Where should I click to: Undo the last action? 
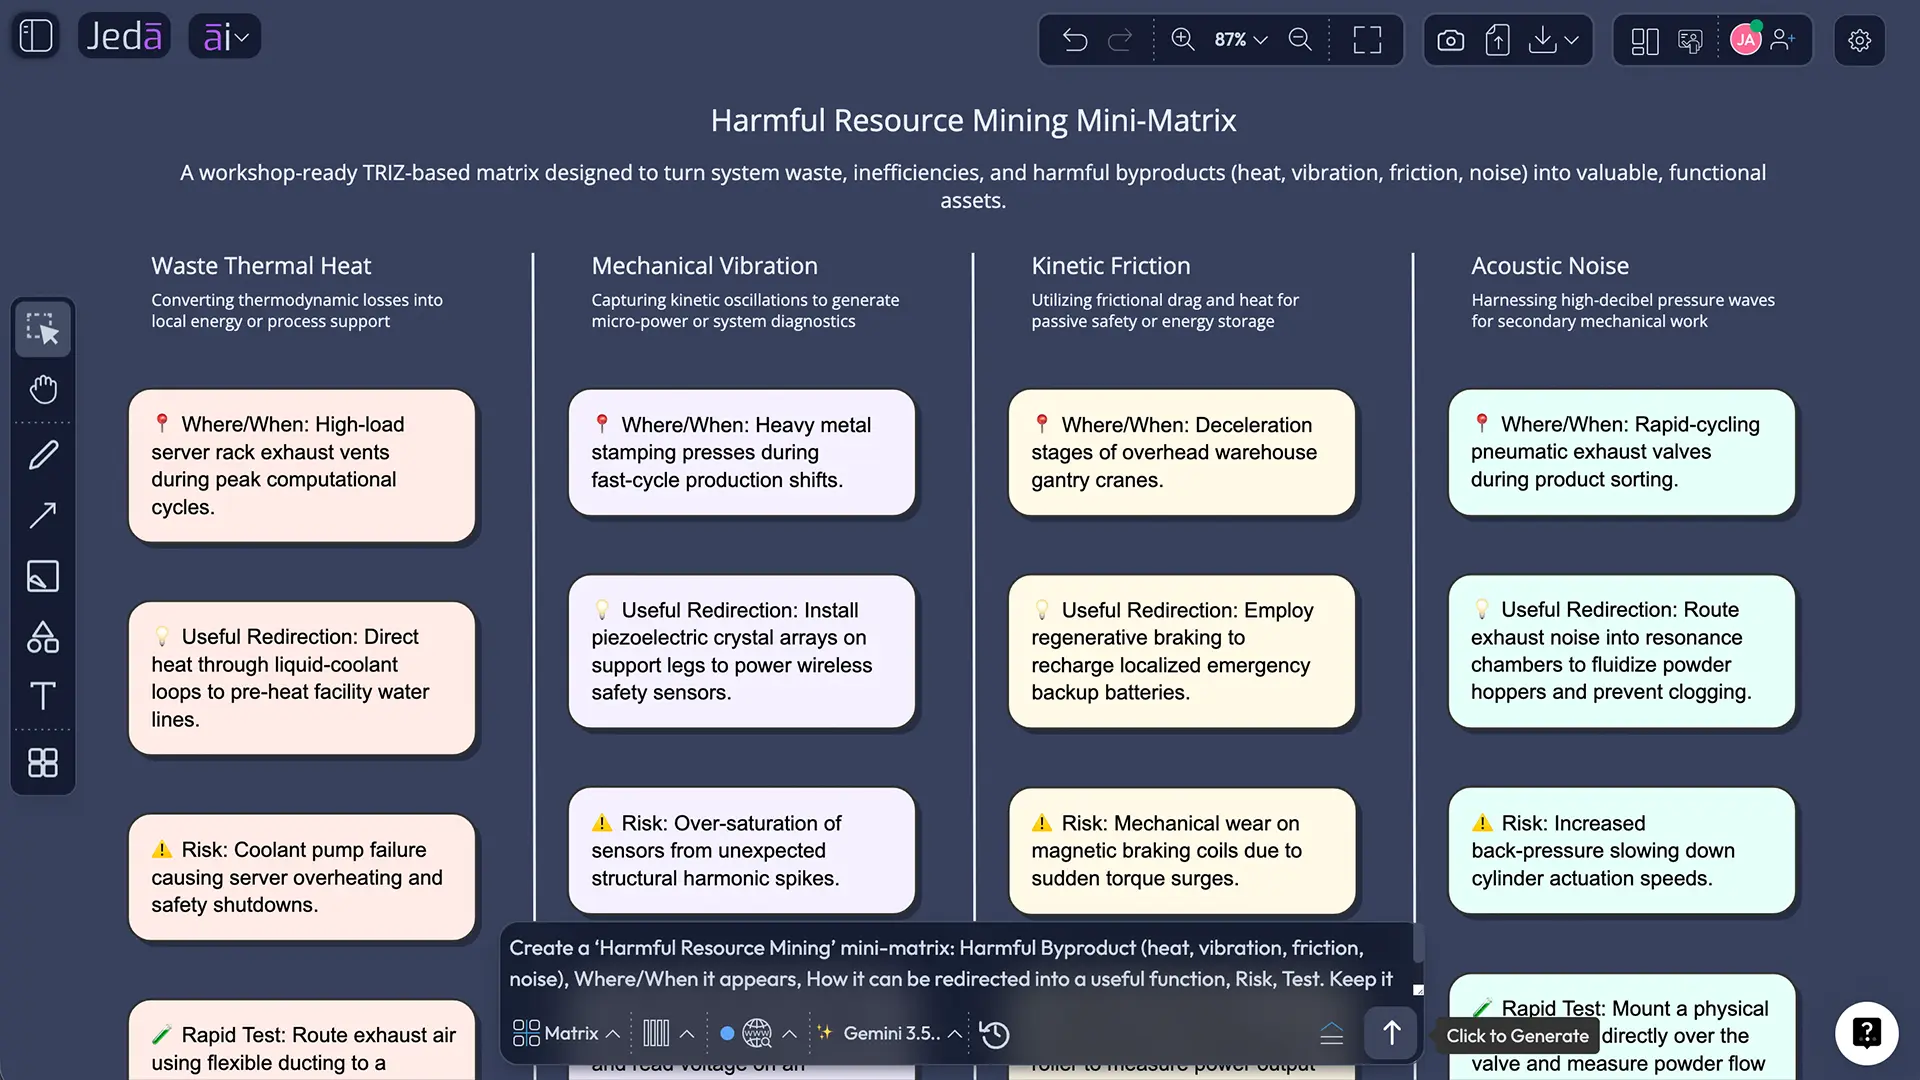pos(1075,40)
